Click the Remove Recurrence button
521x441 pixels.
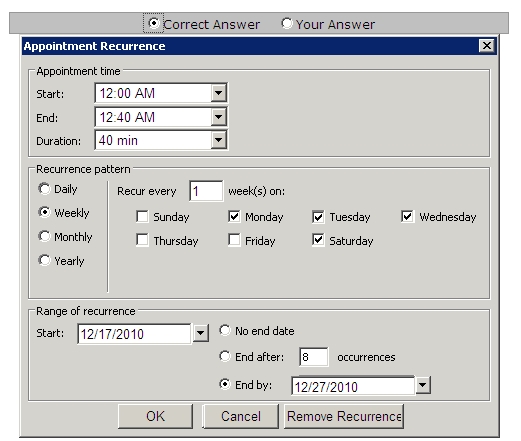(x=344, y=416)
